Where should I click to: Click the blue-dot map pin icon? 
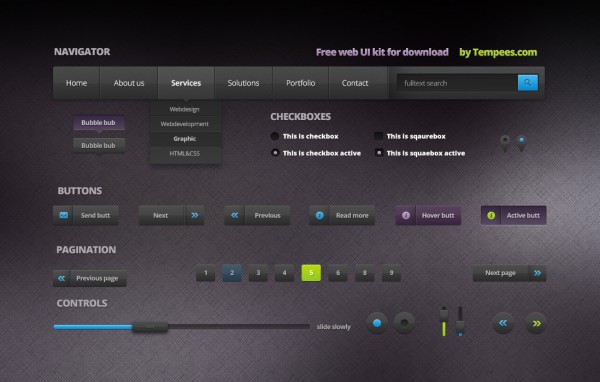pyautogui.click(x=521, y=143)
